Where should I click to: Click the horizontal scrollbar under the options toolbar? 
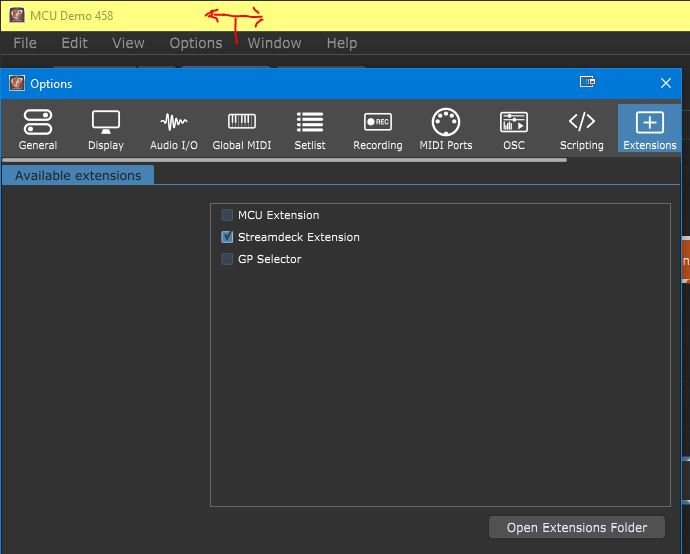(285, 160)
